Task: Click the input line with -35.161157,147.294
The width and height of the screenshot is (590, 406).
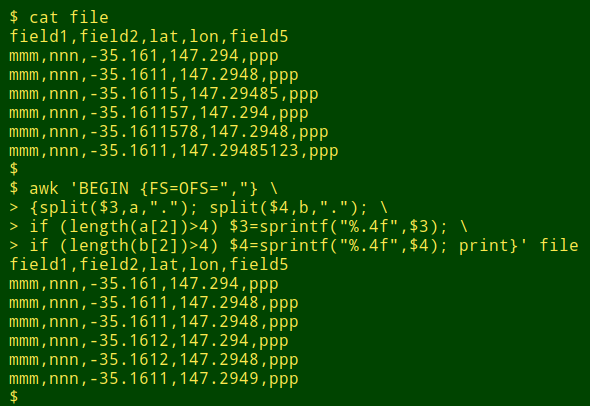Action: [159, 113]
